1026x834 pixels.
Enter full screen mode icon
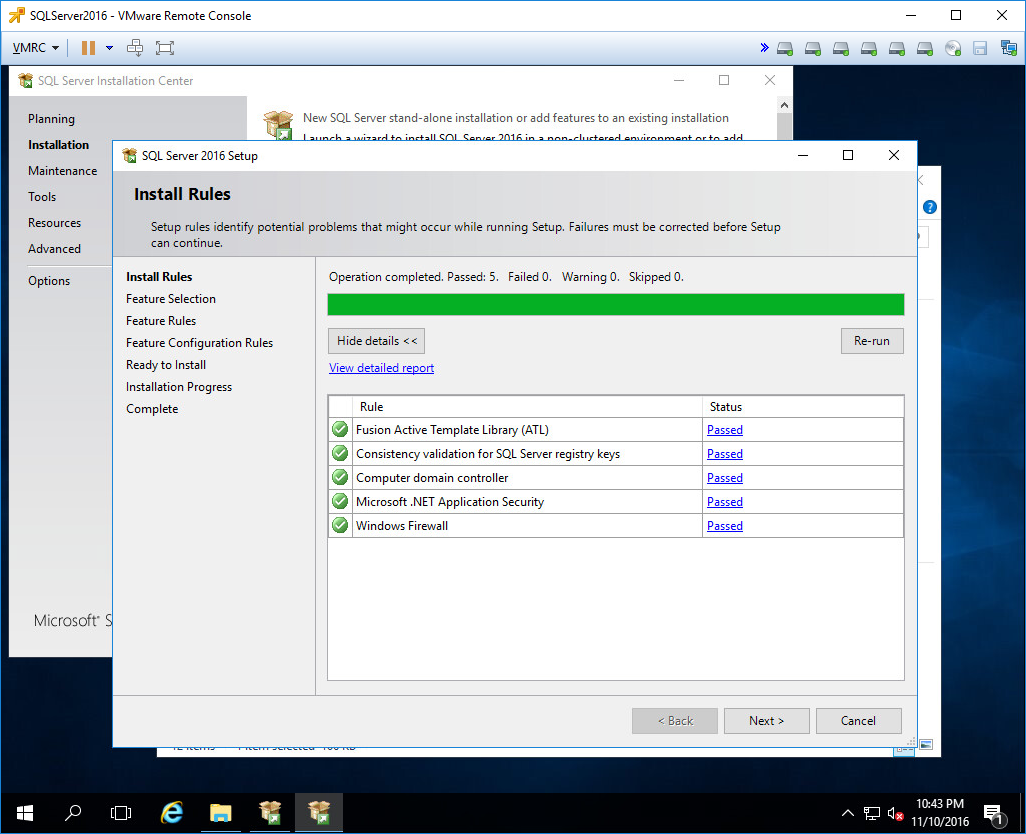click(x=164, y=48)
